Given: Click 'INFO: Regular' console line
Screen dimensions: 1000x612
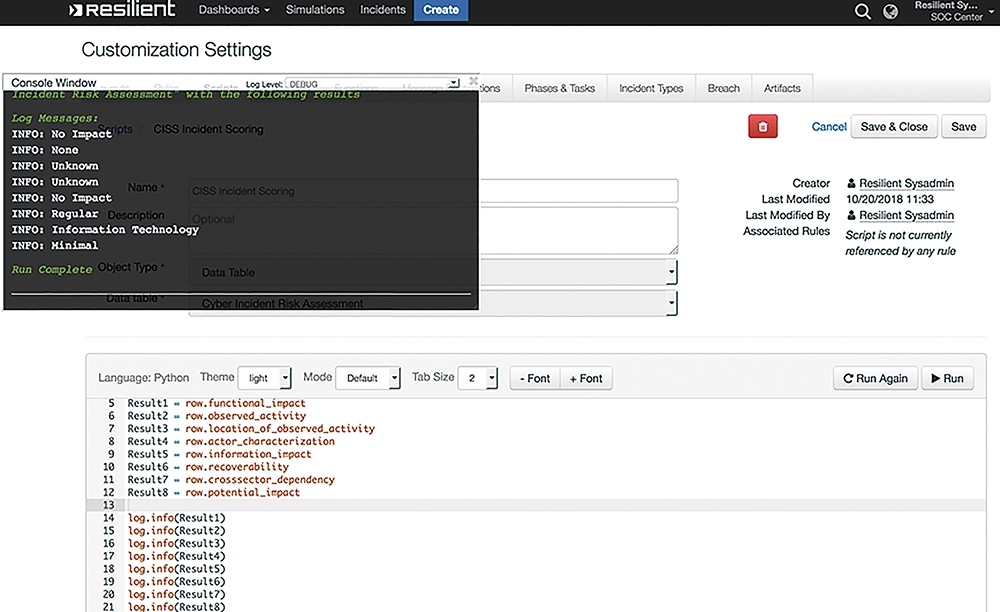Looking at the screenshot, I should pyautogui.click(x=55, y=214).
